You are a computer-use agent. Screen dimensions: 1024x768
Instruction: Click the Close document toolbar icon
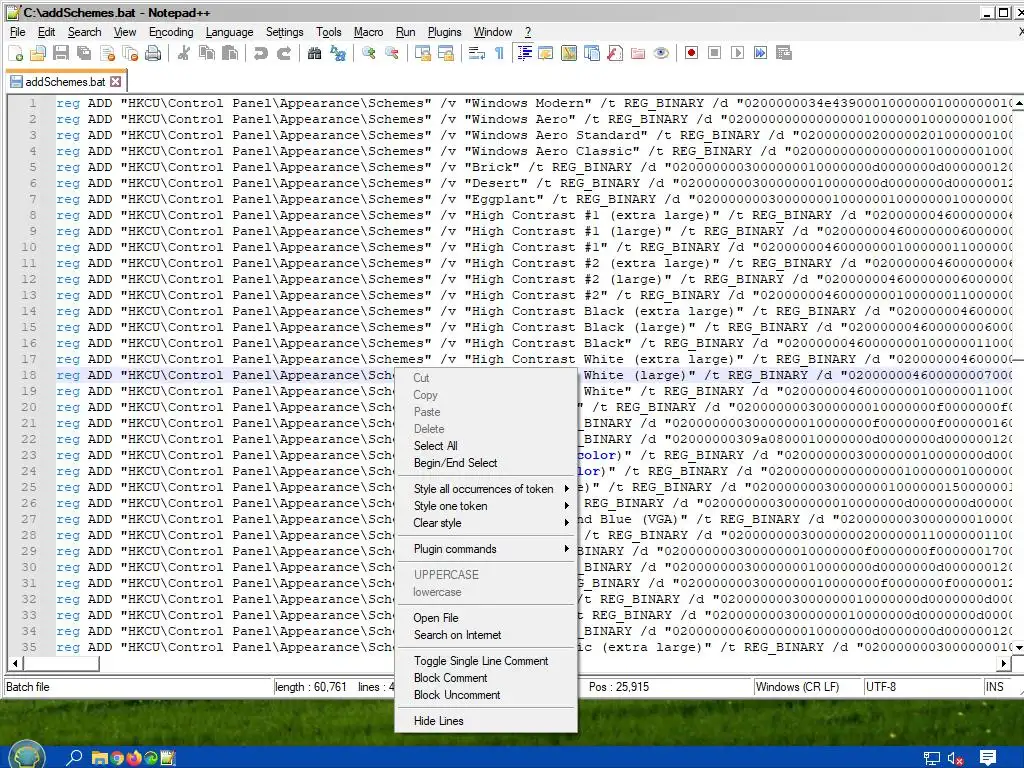point(108,54)
